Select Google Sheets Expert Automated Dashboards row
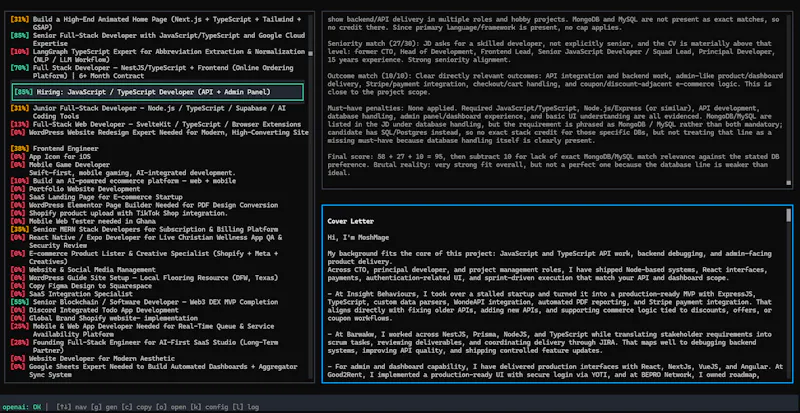 coord(154,371)
